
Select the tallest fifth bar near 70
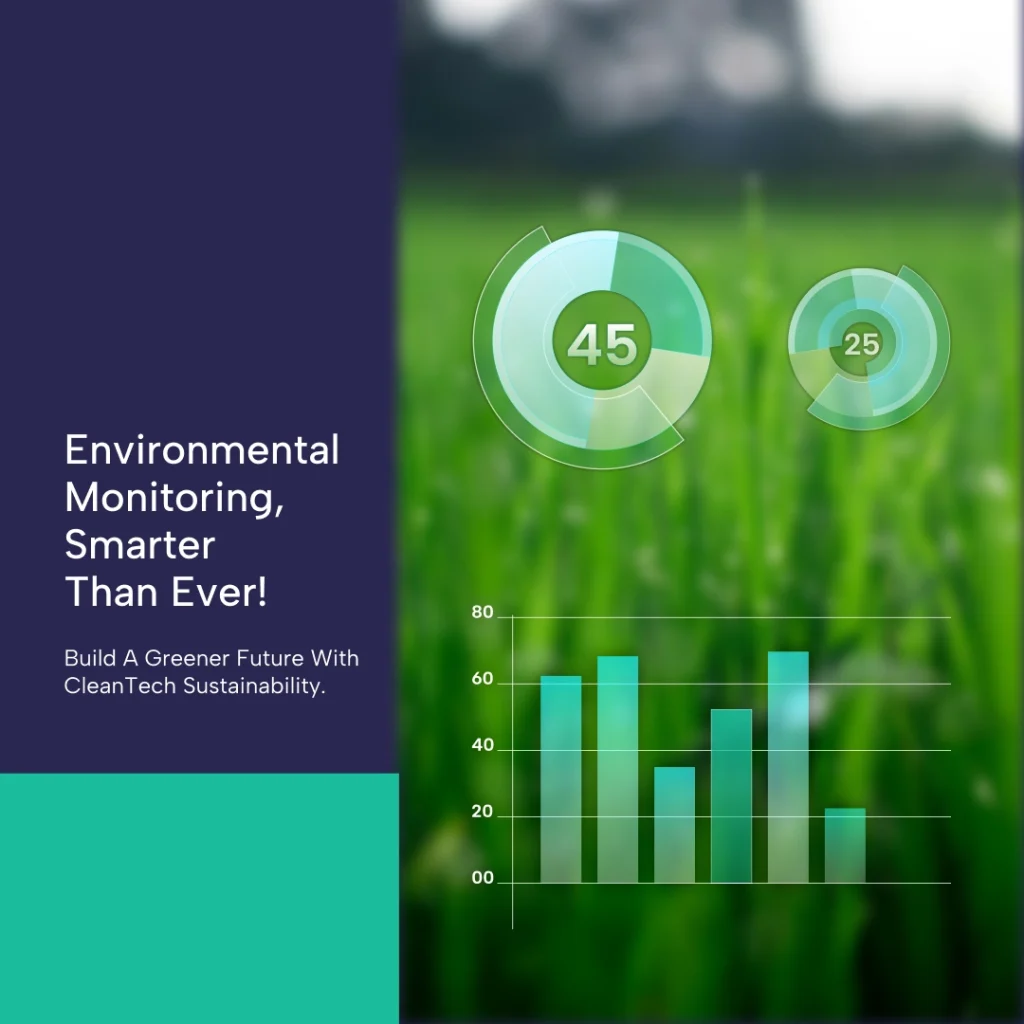point(788,767)
